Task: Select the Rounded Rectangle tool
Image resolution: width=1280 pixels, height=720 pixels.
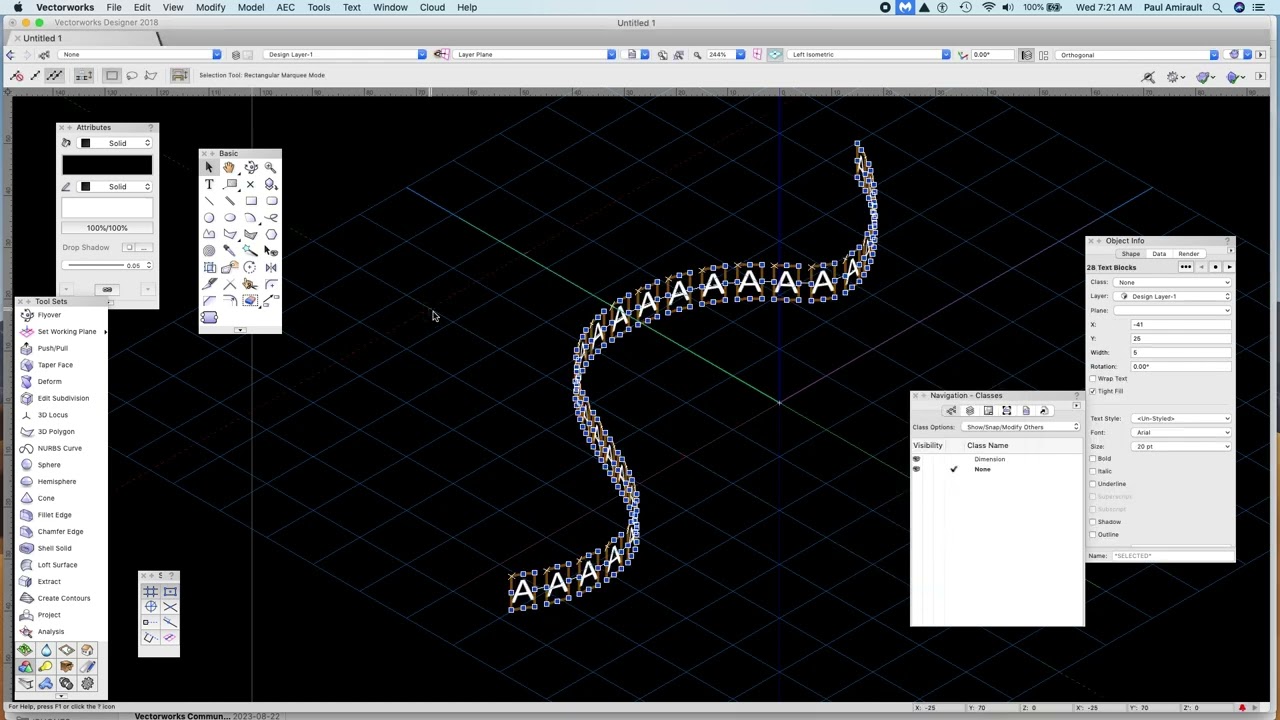Action: (x=271, y=201)
